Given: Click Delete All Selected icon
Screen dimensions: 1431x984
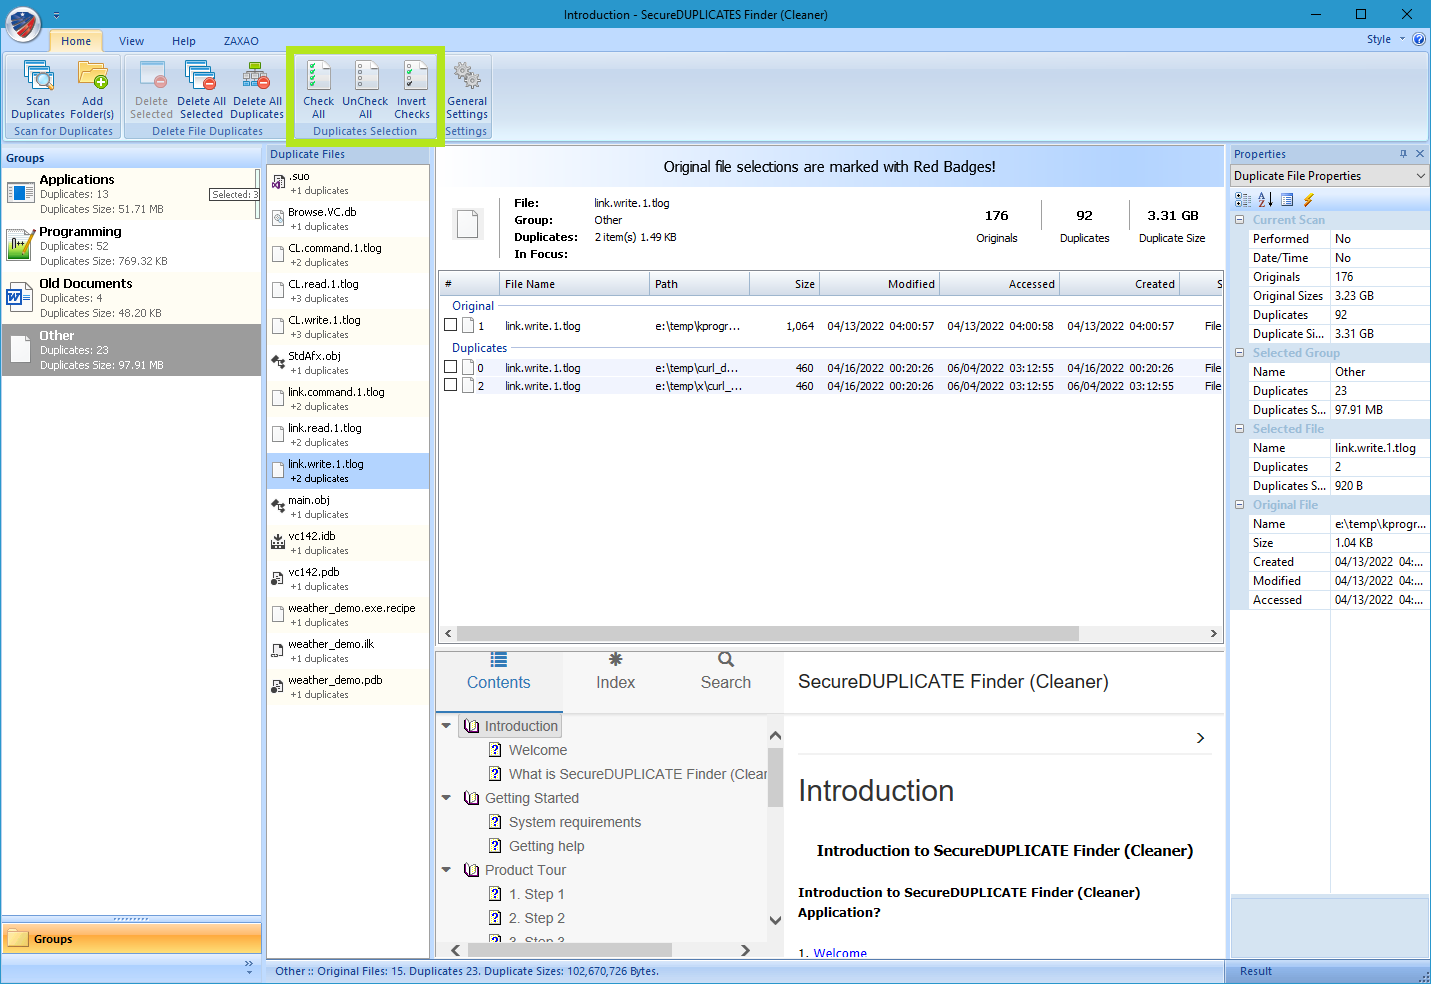Looking at the screenshot, I should tap(201, 77).
